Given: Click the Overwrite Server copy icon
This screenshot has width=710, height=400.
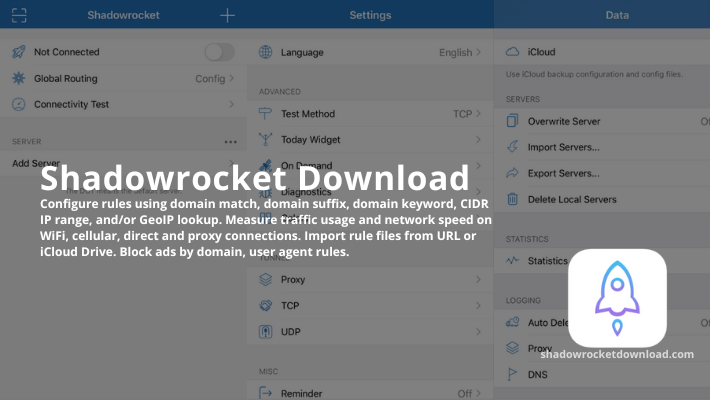Looking at the screenshot, I should [x=512, y=121].
